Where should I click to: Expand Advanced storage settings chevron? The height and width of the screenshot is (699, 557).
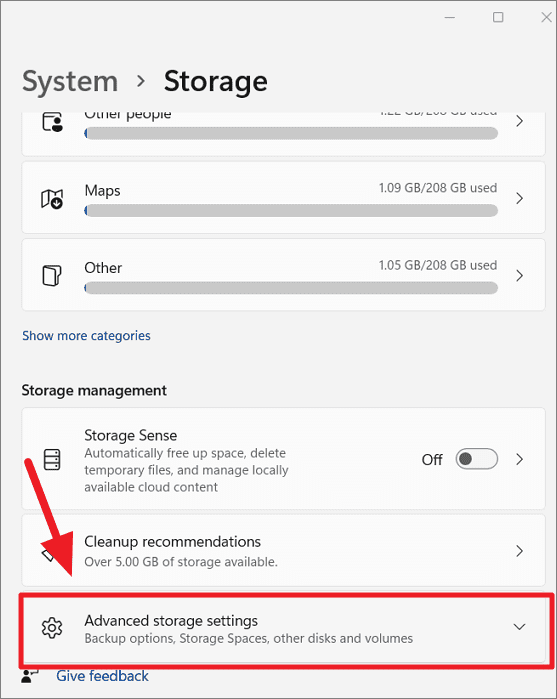point(519,627)
